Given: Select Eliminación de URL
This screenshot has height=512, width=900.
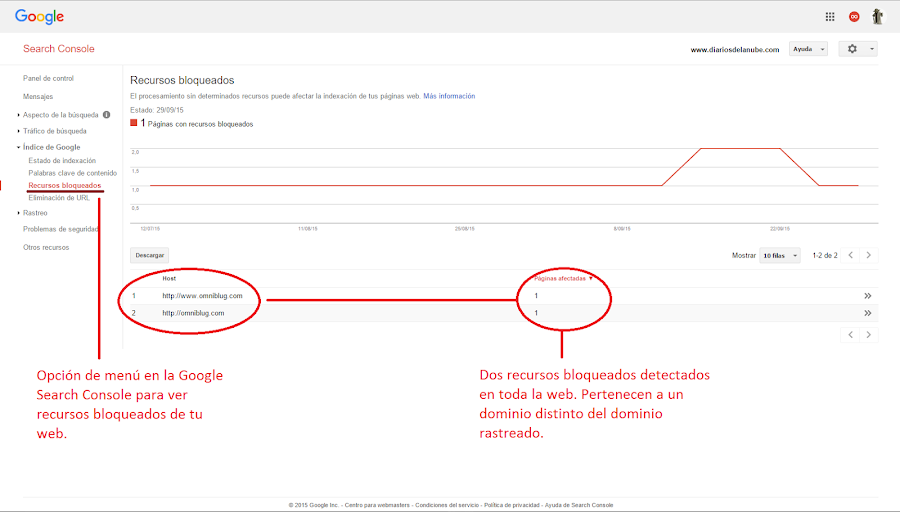Looking at the screenshot, I should pyautogui.click(x=59, y=197).
